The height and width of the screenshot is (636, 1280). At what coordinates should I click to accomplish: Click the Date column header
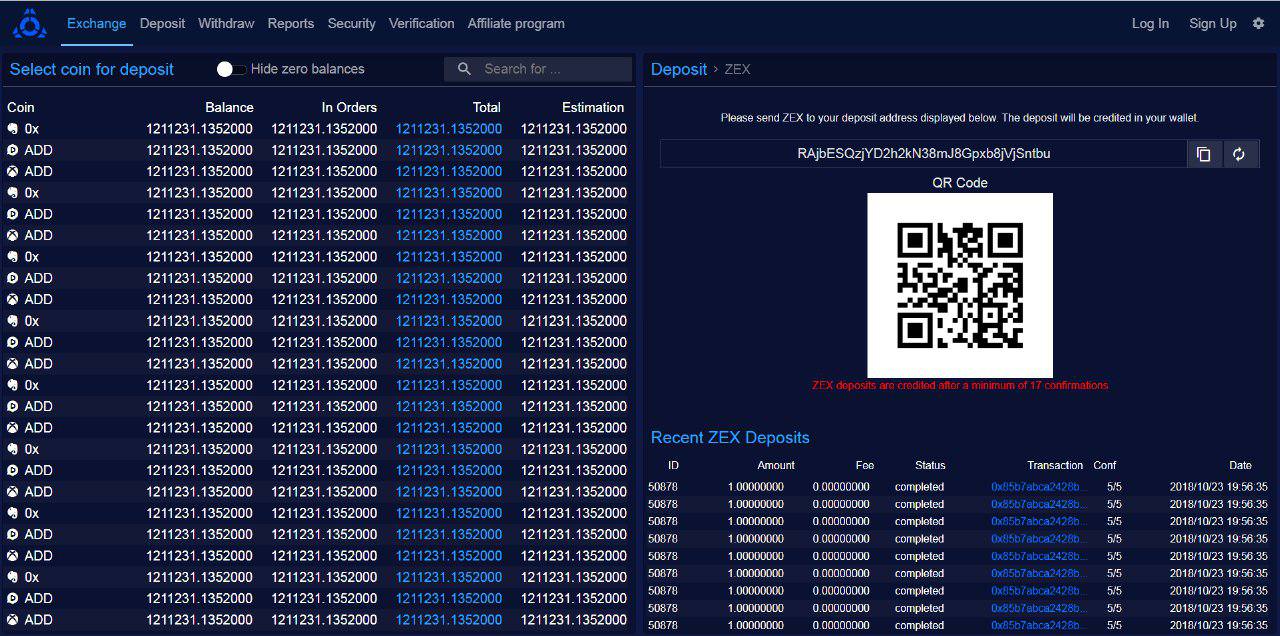click(1240, 465)
